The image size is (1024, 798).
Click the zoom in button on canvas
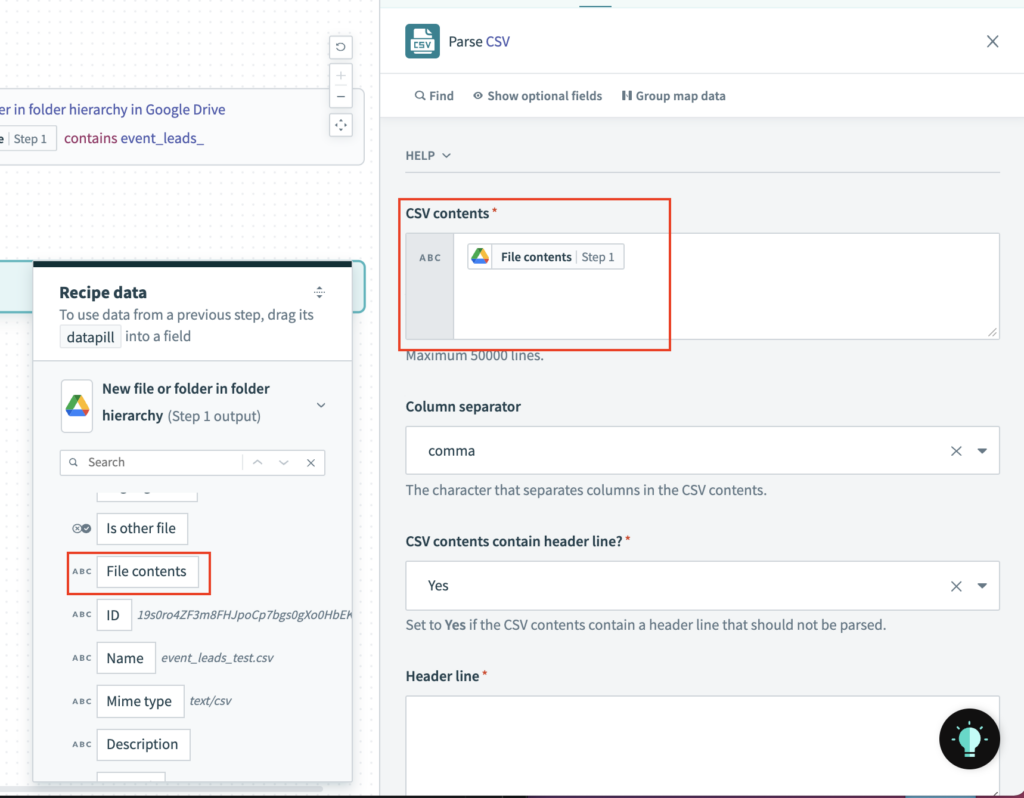click(x=340, y=75)
